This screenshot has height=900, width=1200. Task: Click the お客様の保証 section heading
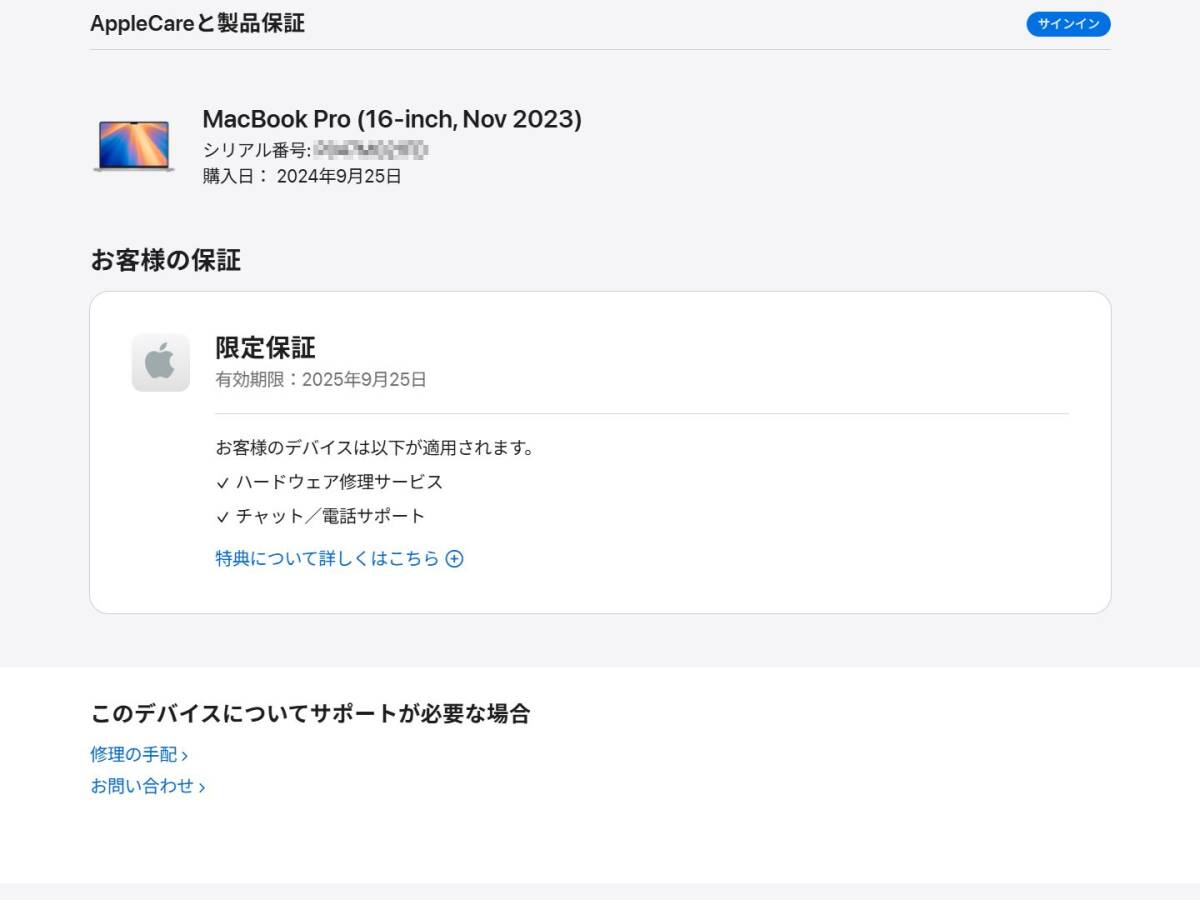pos(166,261)
